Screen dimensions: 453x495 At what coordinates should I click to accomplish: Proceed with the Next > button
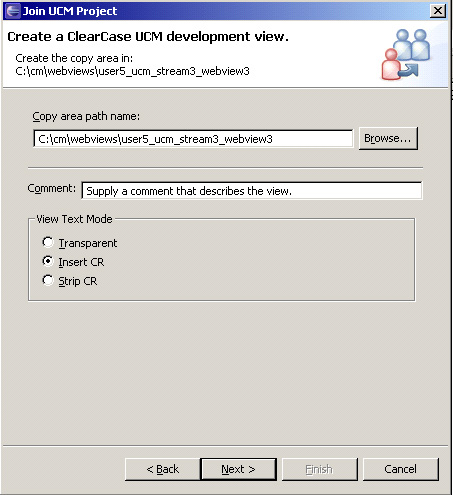[x=238, y=469]
